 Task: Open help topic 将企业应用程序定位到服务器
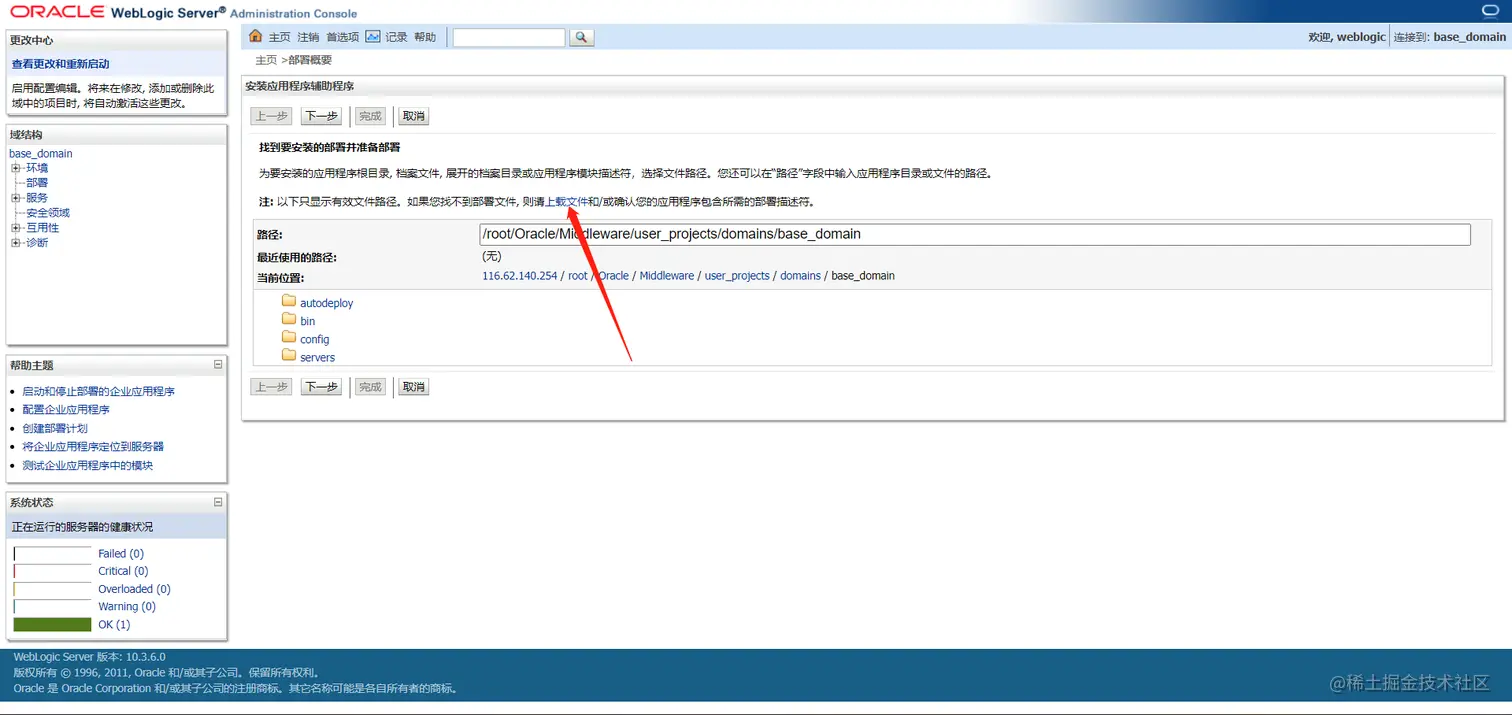tap(93, 447)
